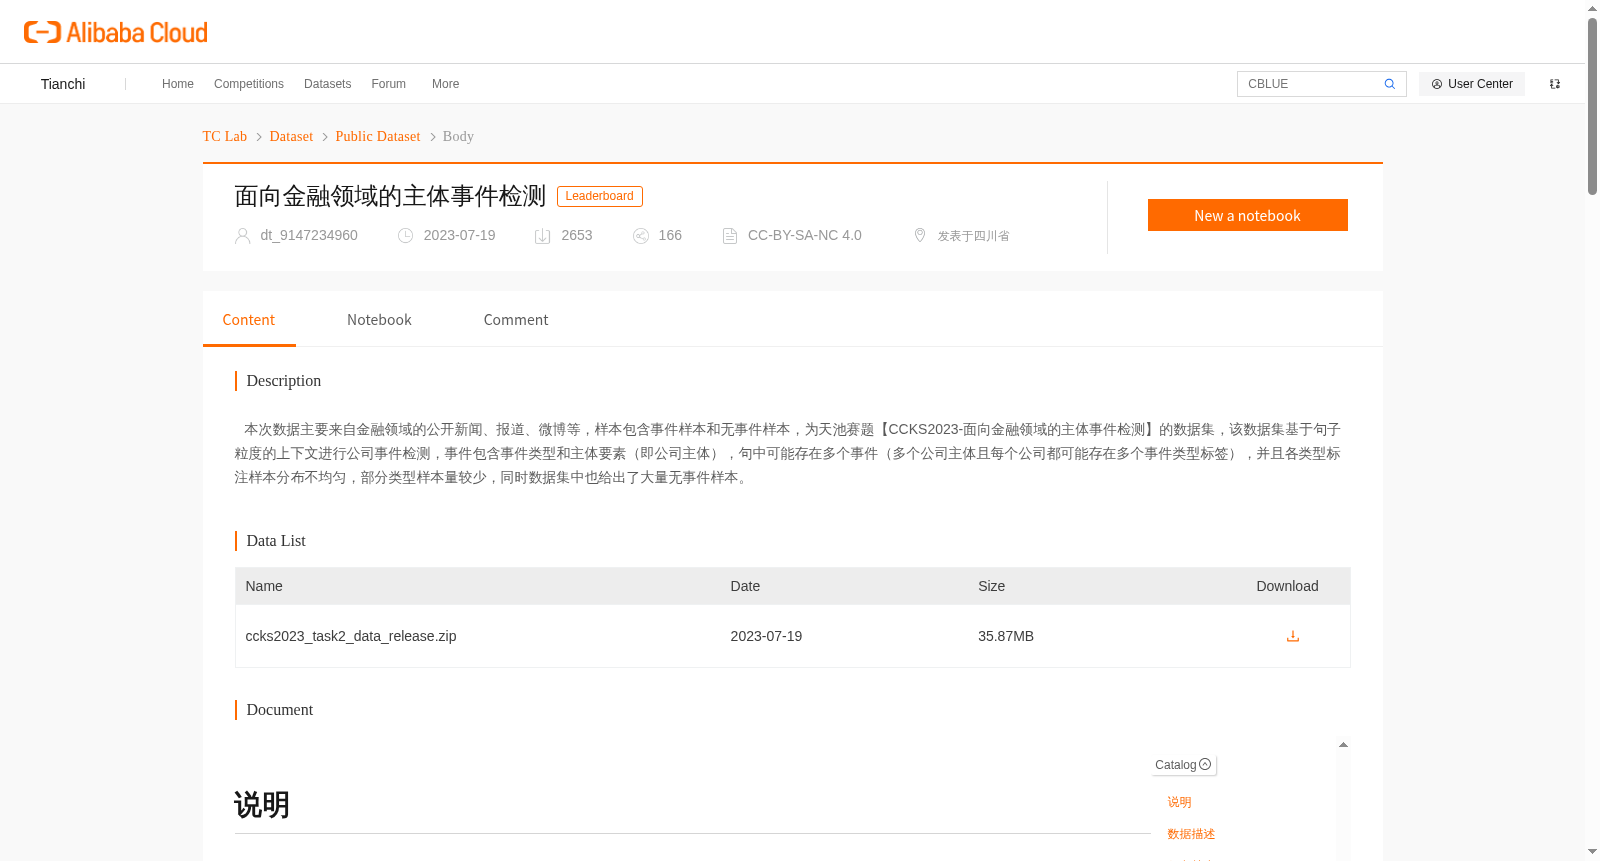Click the 35.87MB size cell

pos(1006,636)
